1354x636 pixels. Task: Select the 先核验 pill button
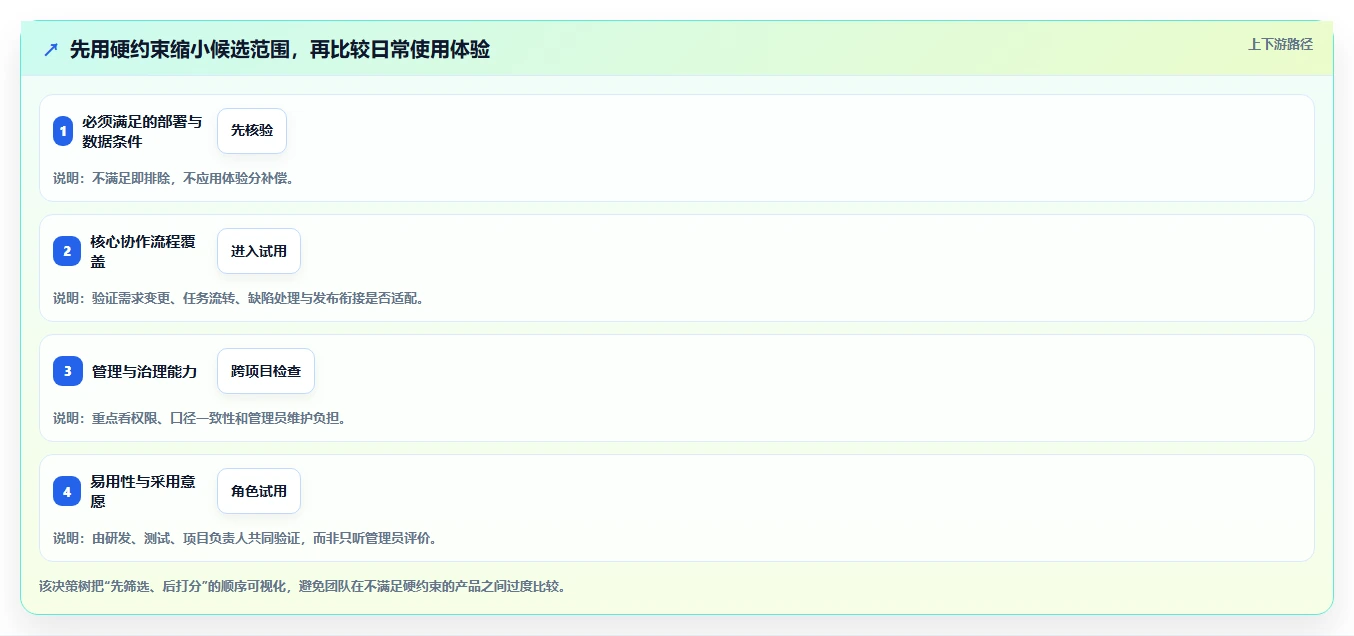coord(252,131)
